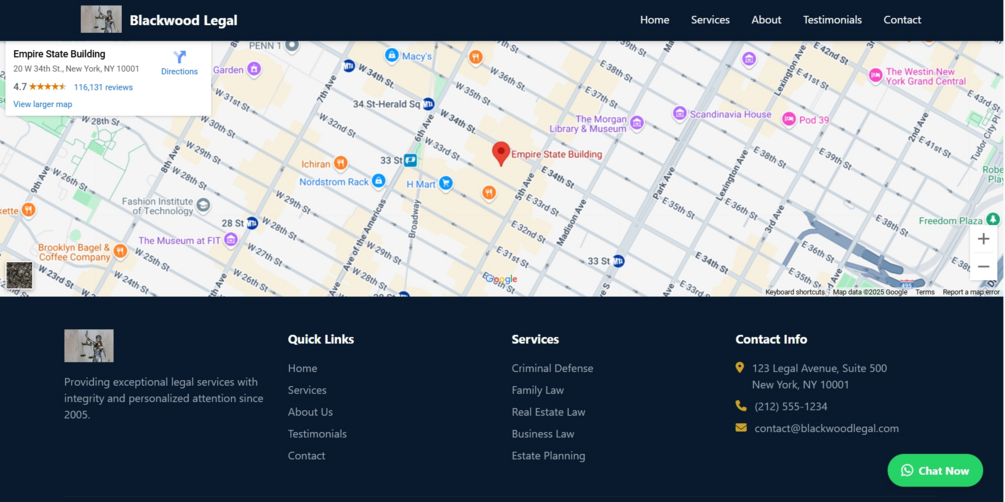Click Report a map error link

[971, 292]
